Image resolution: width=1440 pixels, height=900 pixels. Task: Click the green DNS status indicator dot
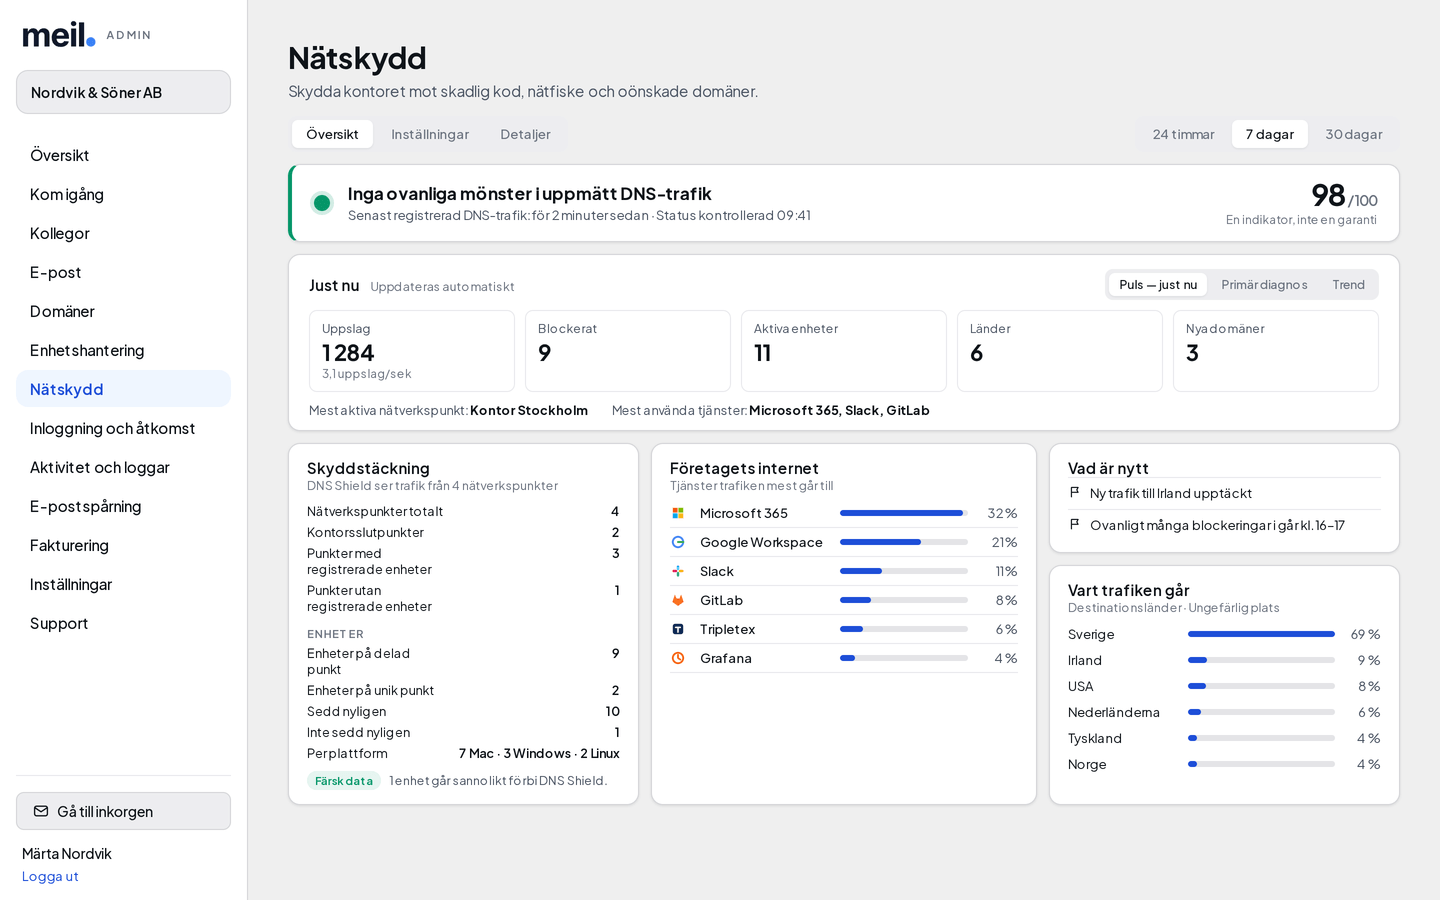click(322, 203)
